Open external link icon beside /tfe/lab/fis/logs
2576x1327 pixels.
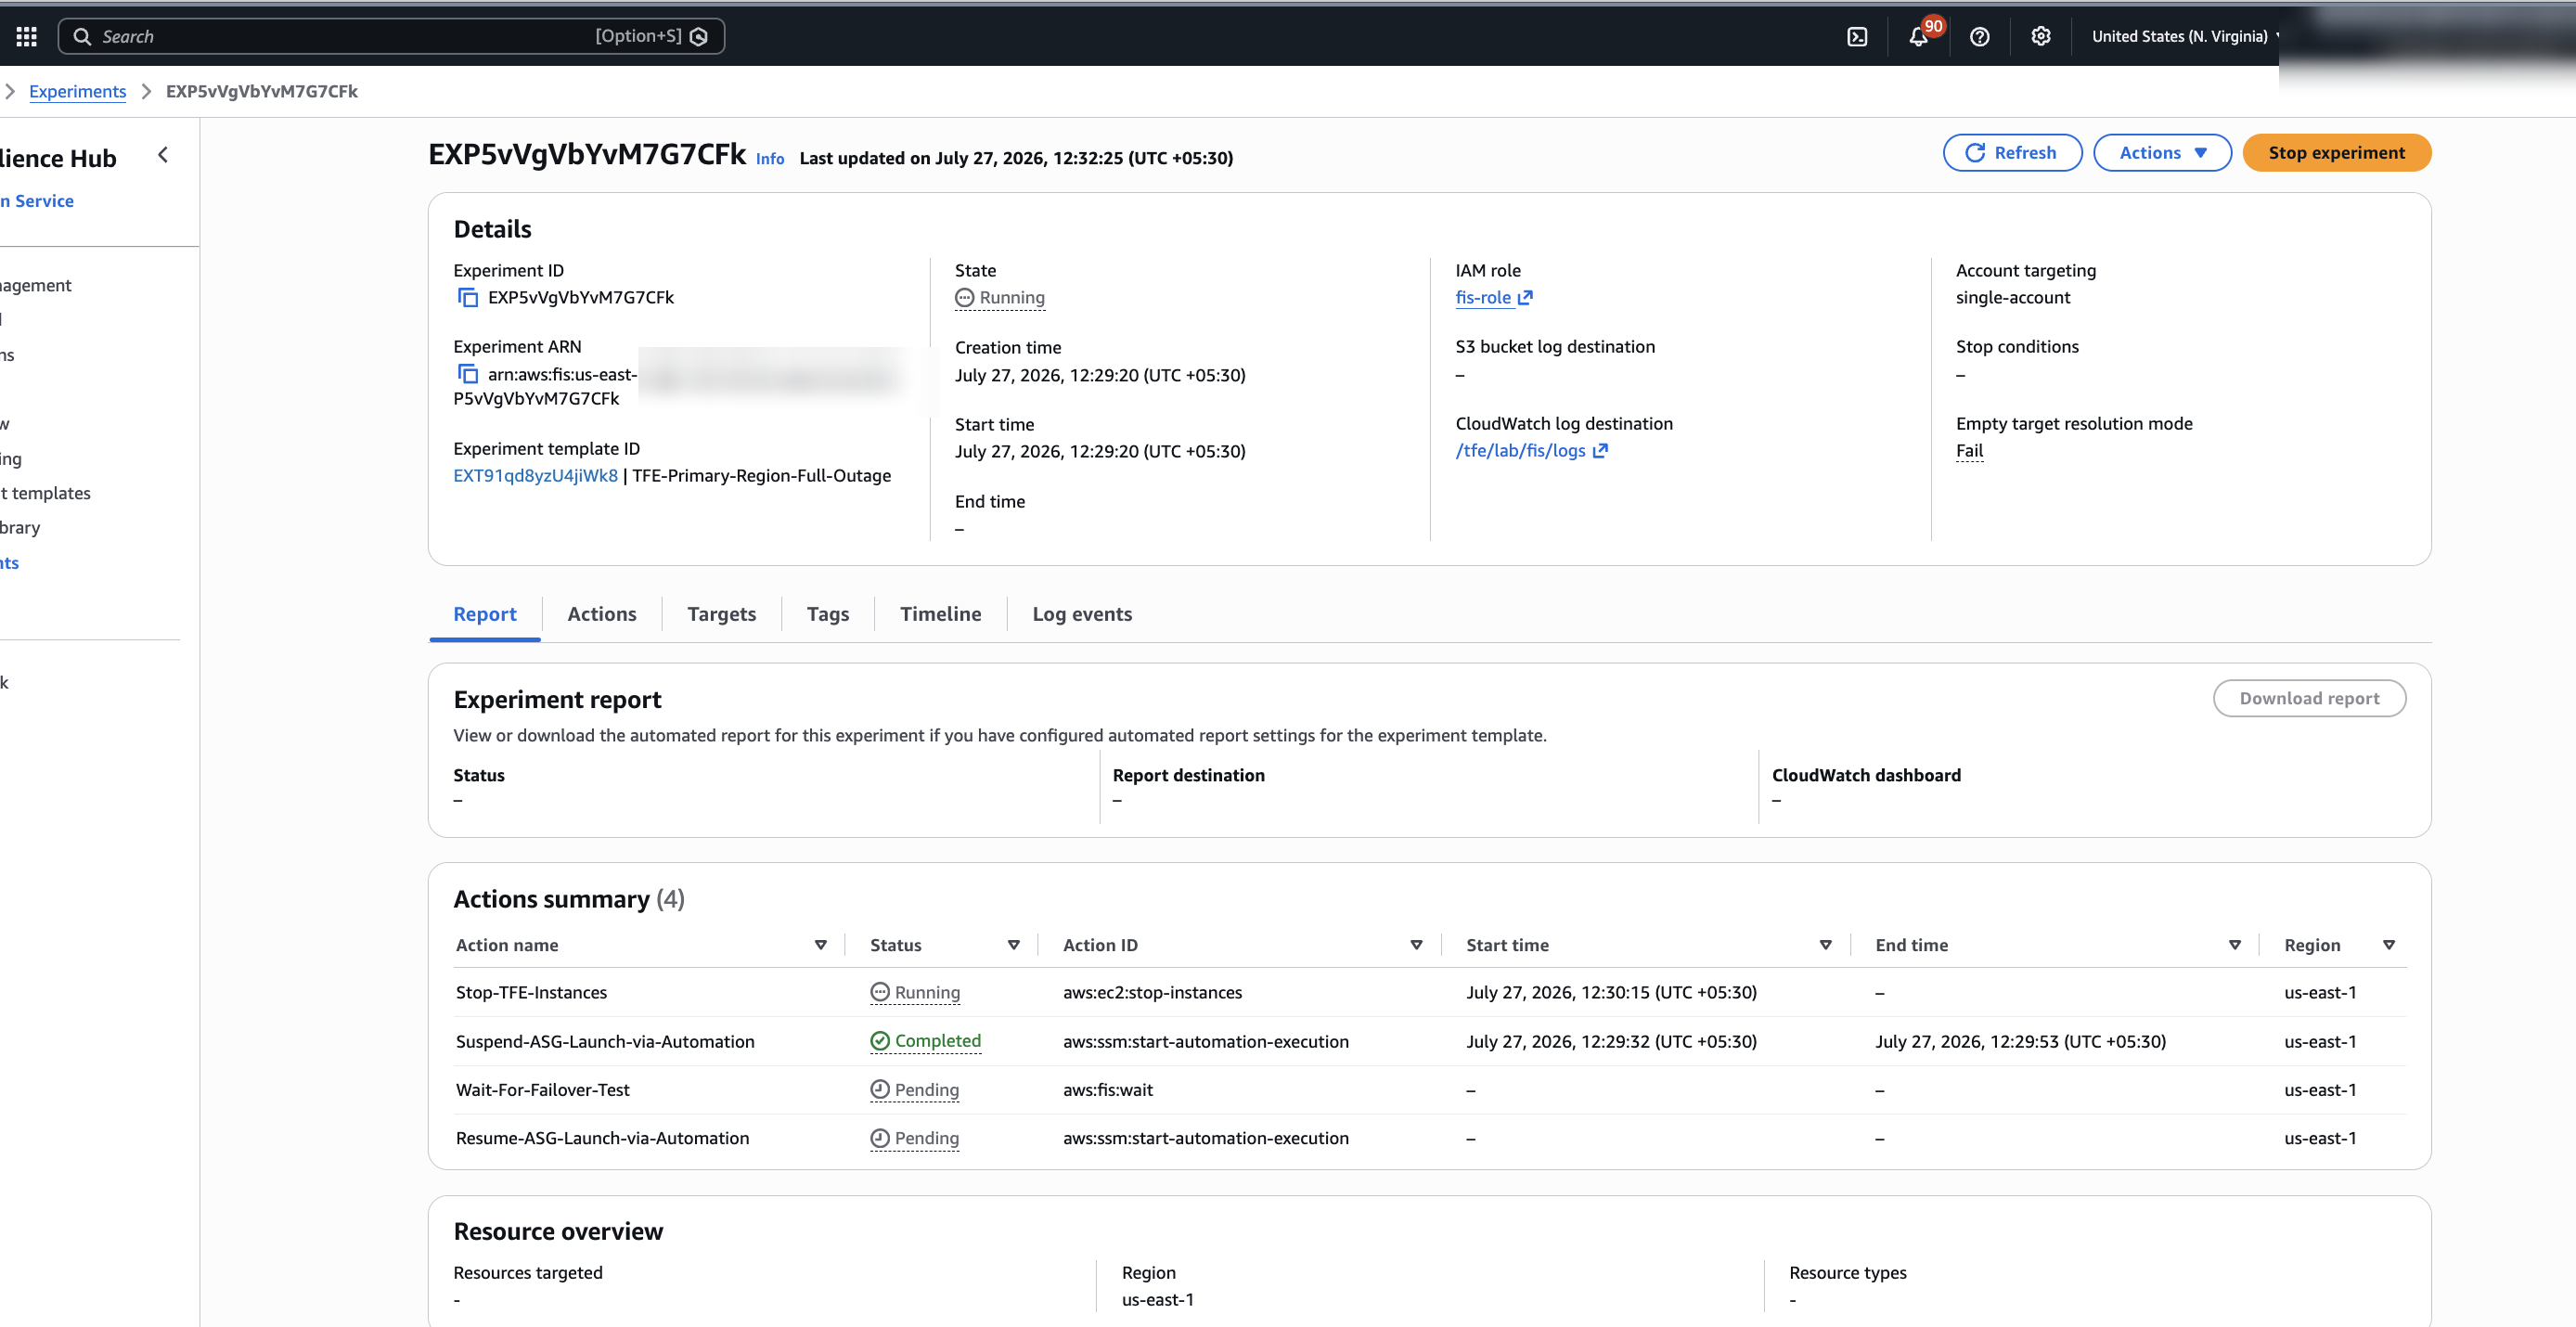click(1600, 450)
